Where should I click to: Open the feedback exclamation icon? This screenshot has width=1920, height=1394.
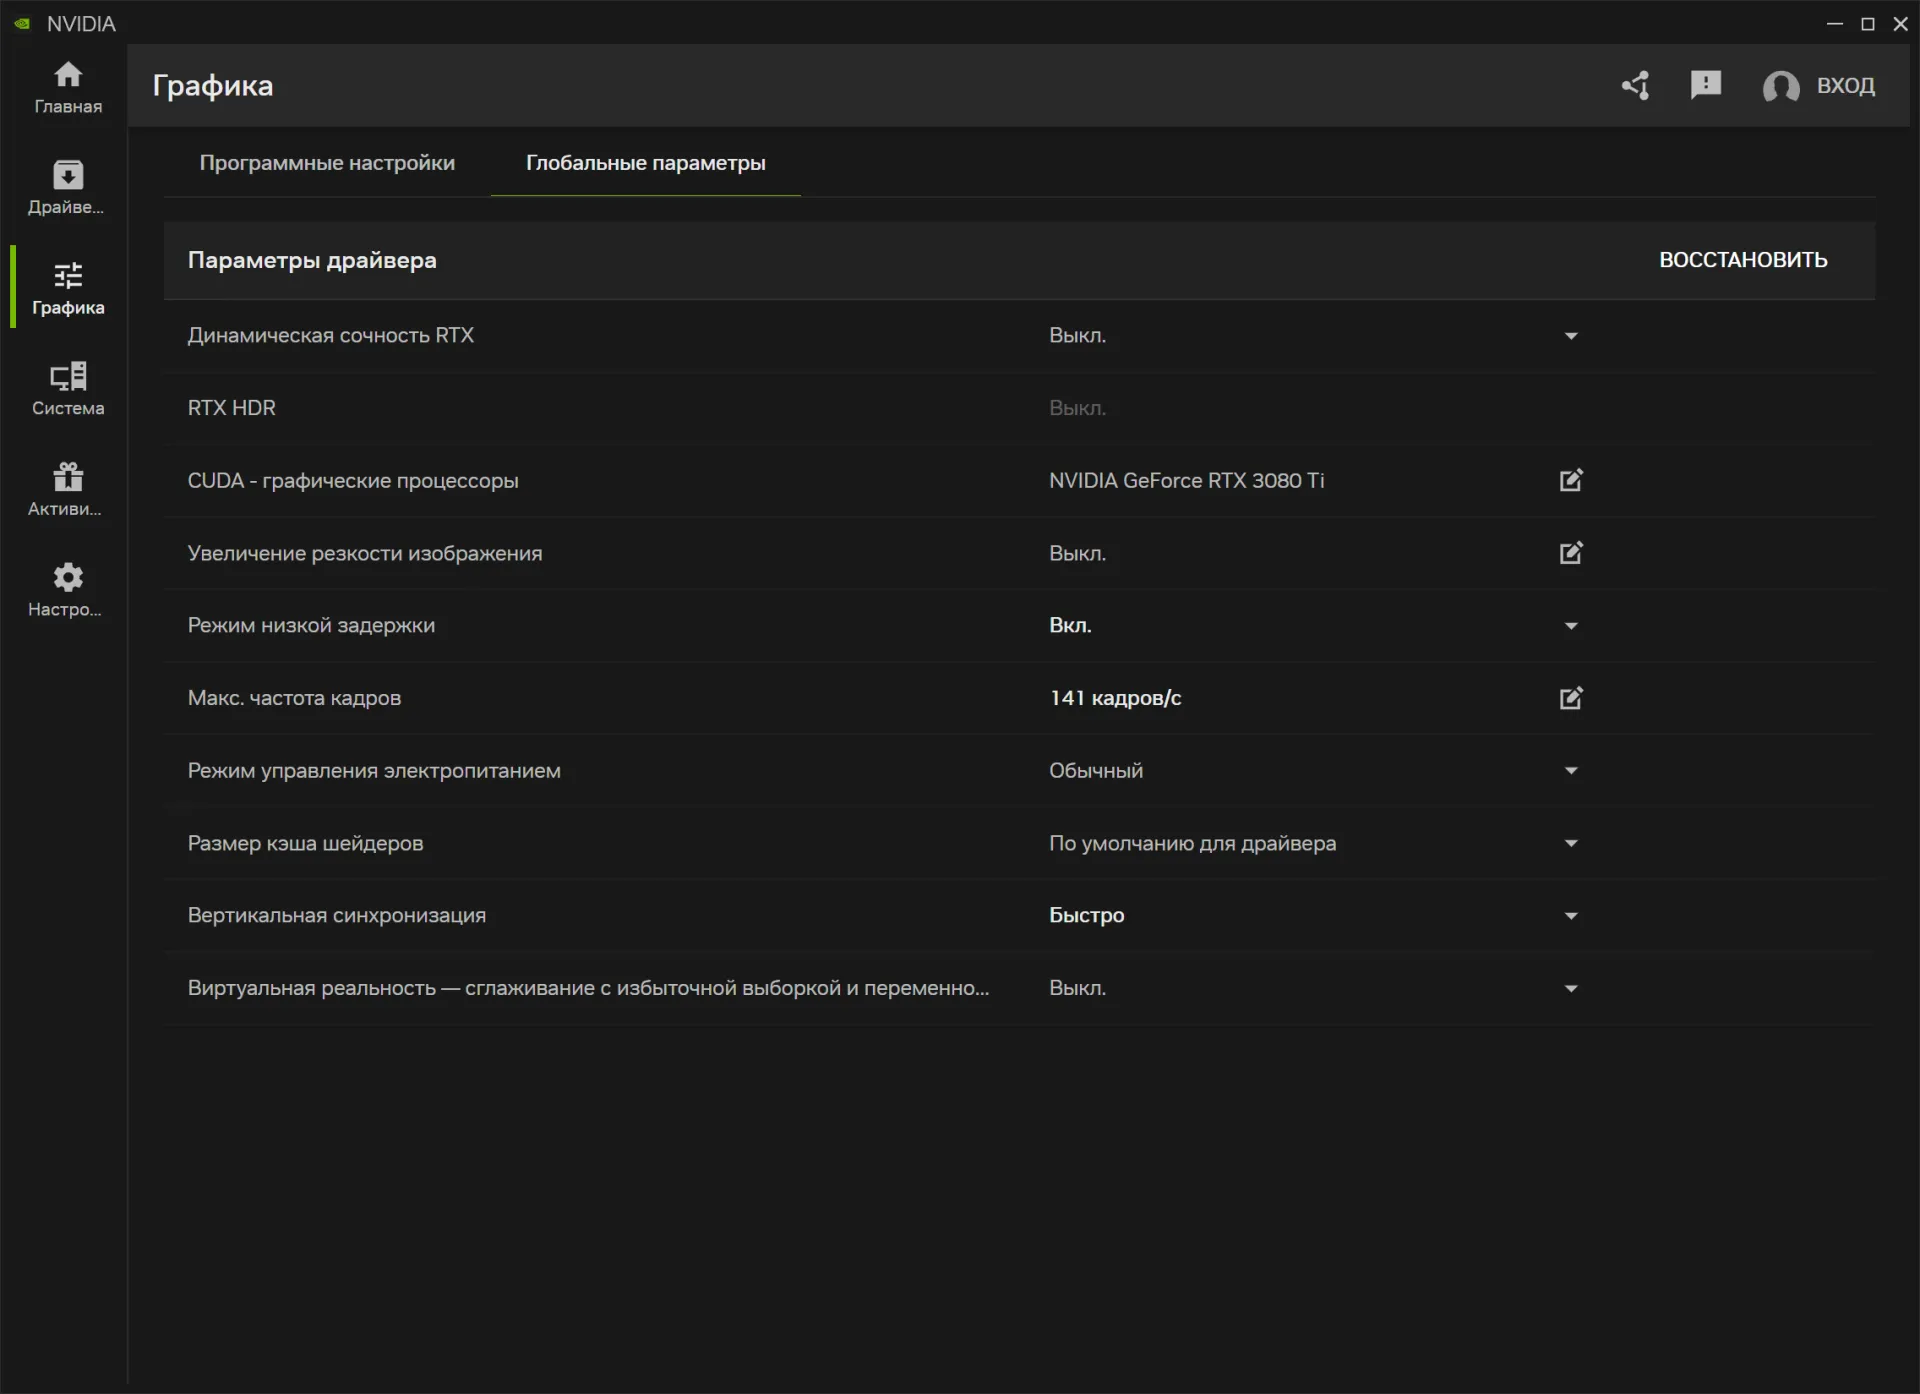pyautogui.click(x=1706, y=86)
